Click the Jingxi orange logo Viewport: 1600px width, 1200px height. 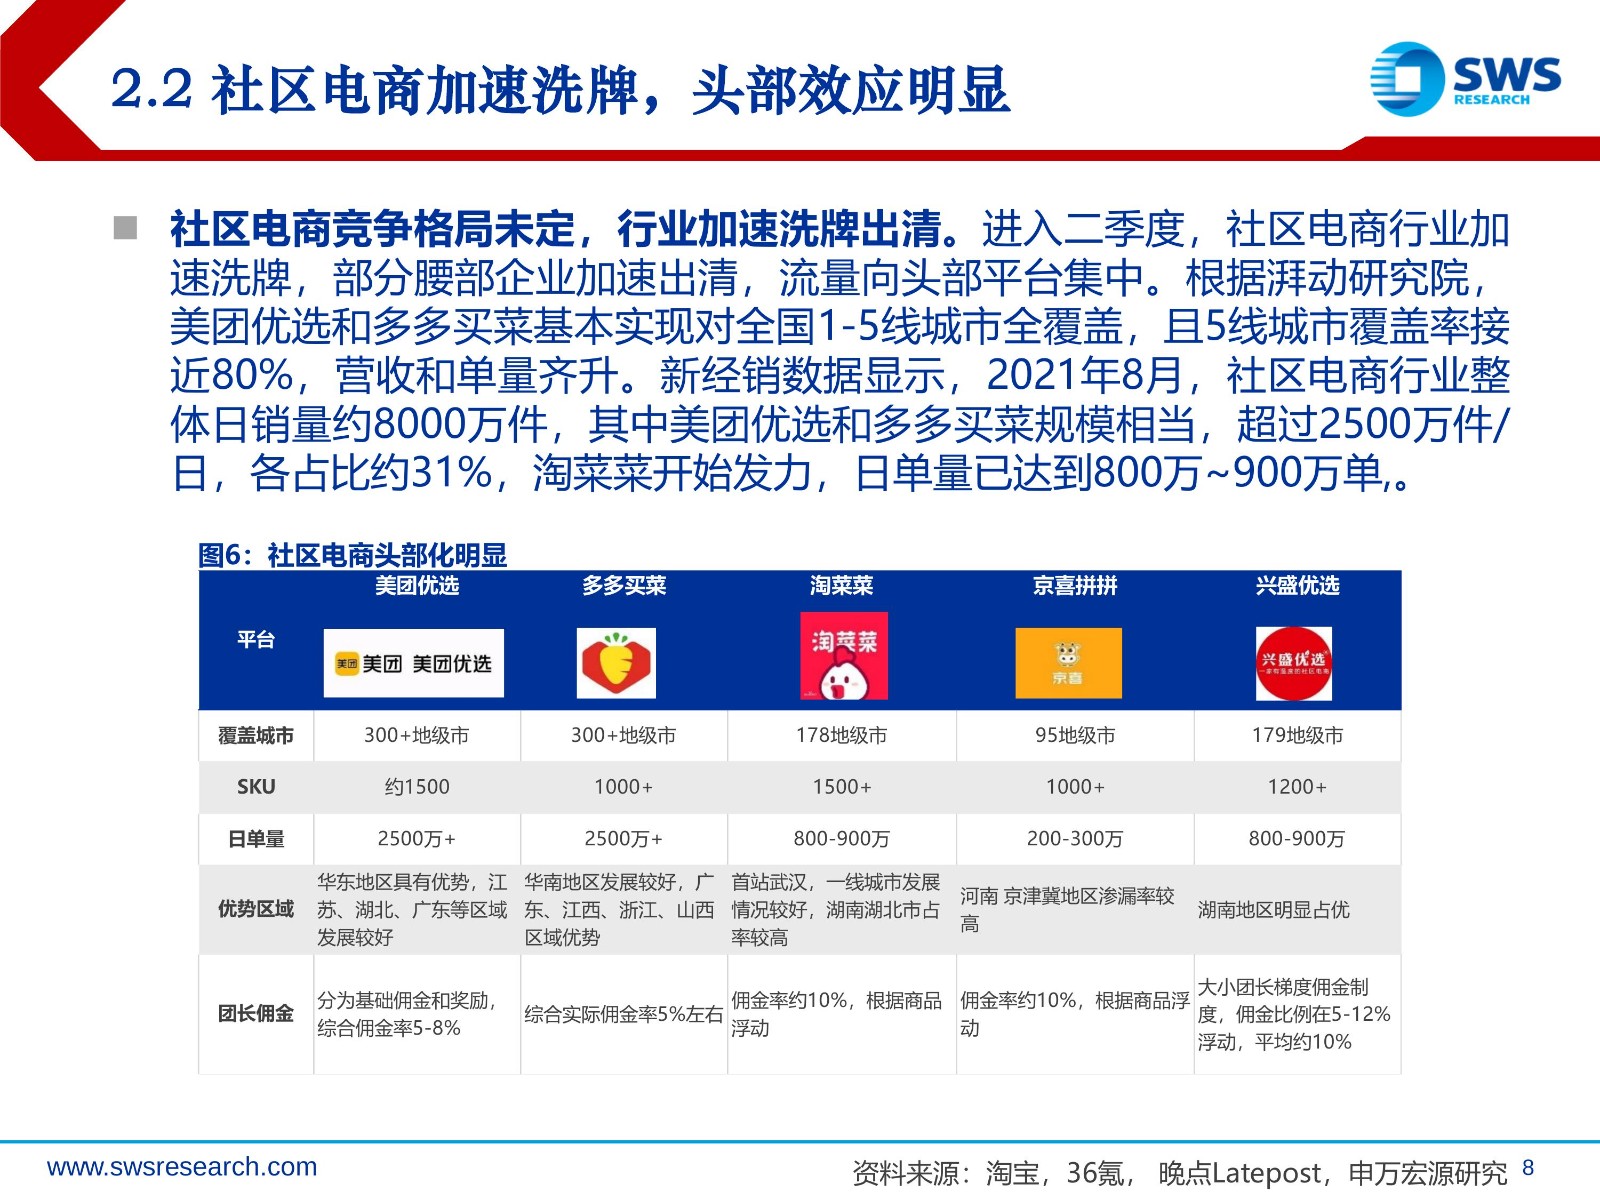pyautogui.click(x=1068, y=663)
